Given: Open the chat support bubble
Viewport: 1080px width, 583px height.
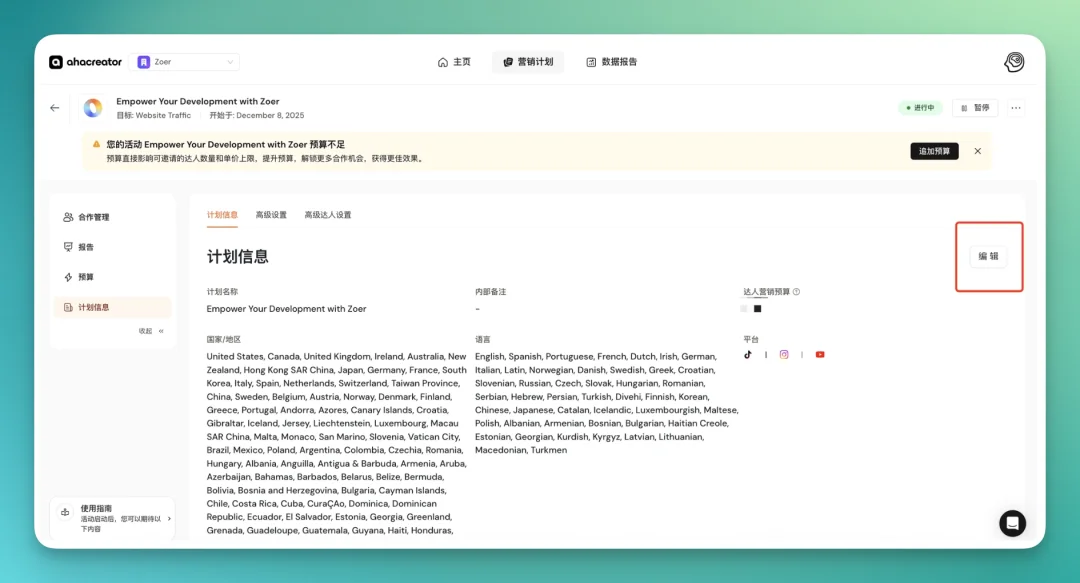Looking at the screenshot, I should coord(1012,523).
